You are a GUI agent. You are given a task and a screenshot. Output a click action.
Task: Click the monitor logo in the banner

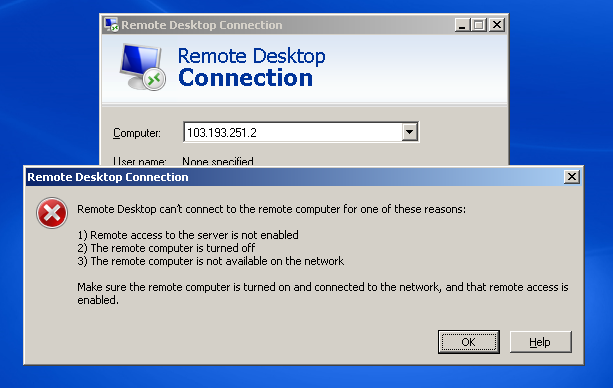[x=142, y=66]
